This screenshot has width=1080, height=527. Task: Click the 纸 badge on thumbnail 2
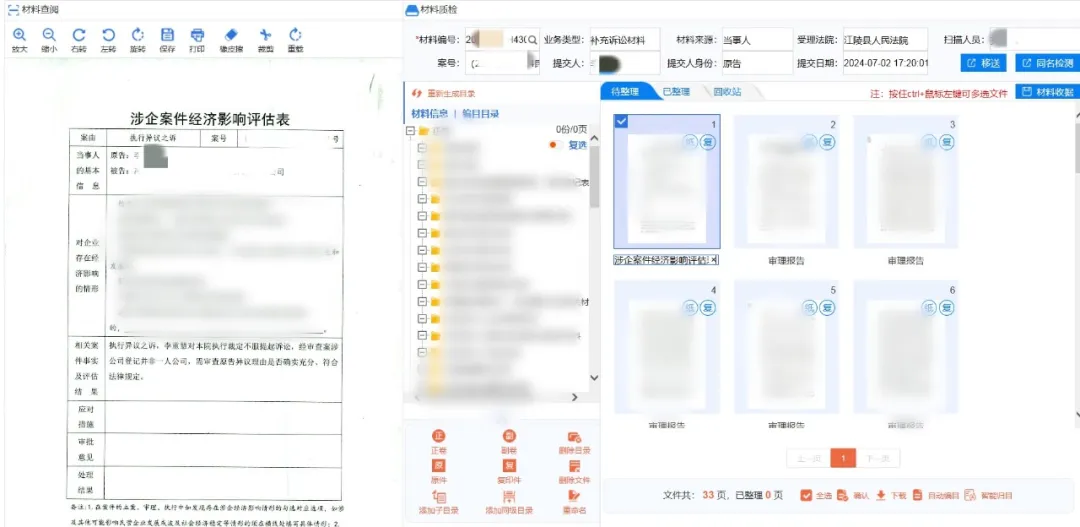tap(810, 143)
